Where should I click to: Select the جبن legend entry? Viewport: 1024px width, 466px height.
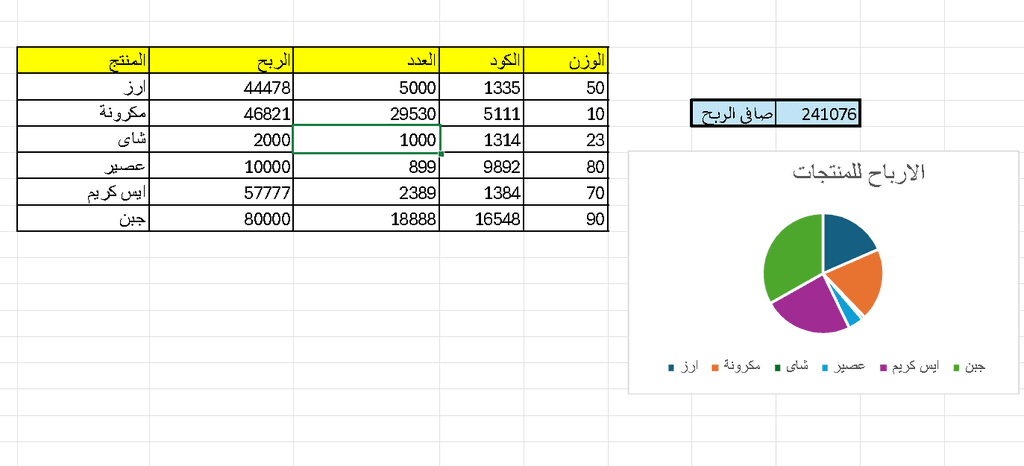tap(970, 367)
